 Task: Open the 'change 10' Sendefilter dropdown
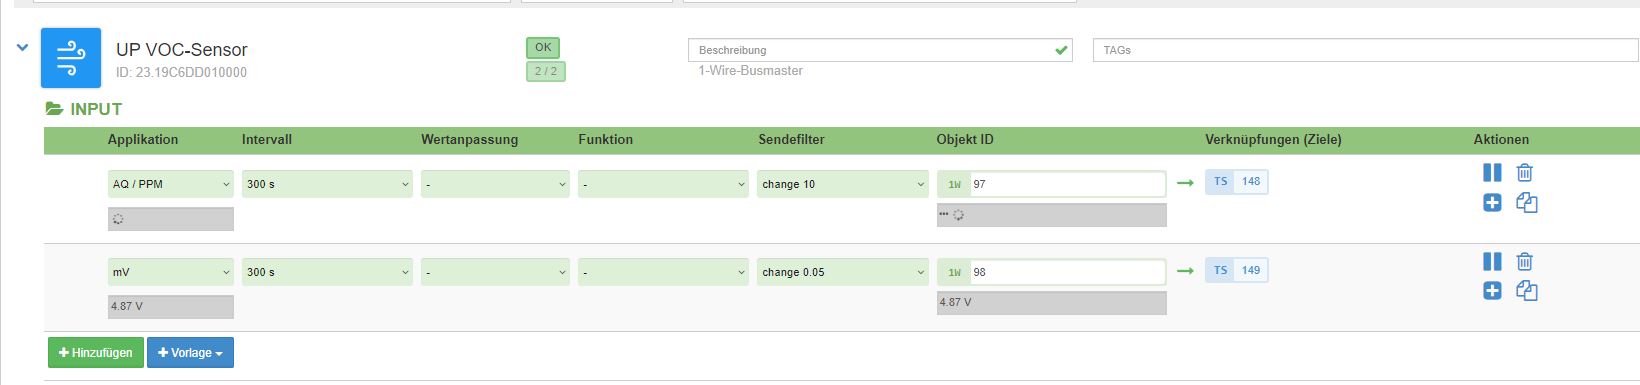843,184
